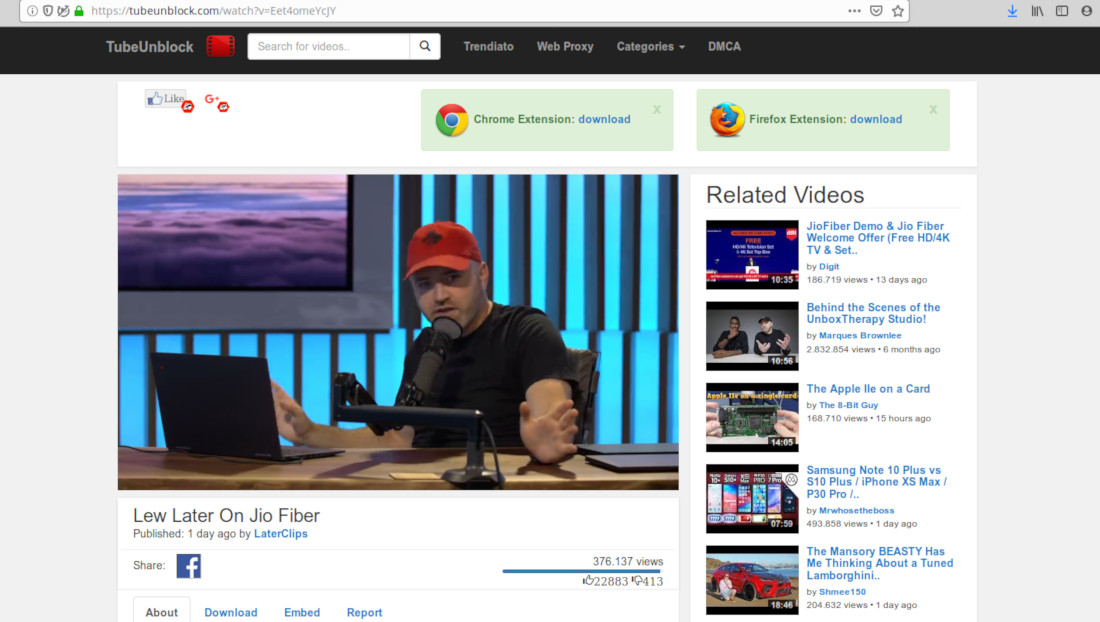Click the like-dislike ratio bar
Image resolution: width=1100 pixels, height=622 pixels.
[582, 571]
